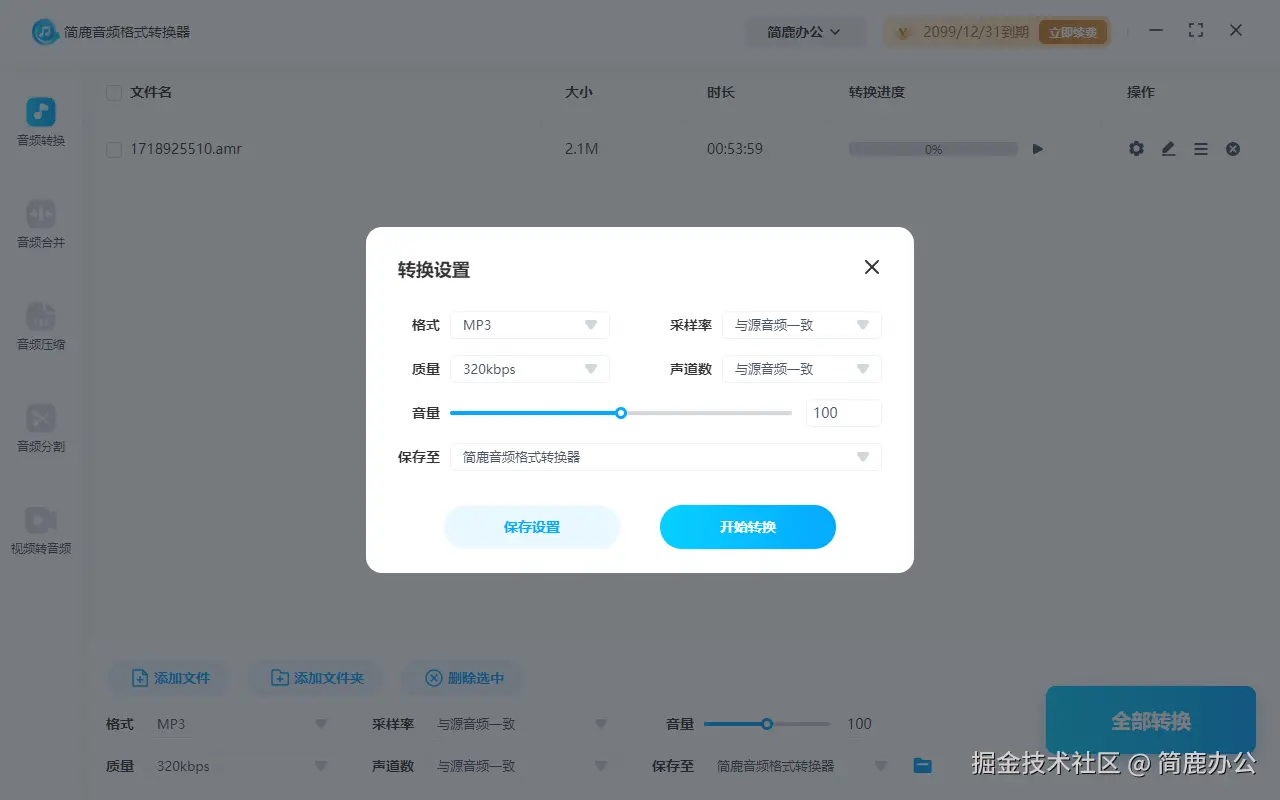Click the 保存设置 button
The height and width of the screenshot is (800, 1280).
[532, 527]
